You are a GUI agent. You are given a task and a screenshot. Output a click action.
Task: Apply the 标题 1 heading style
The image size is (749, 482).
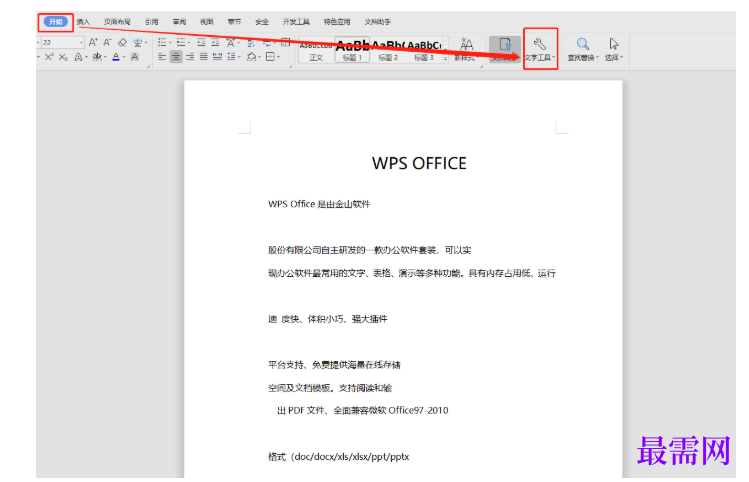(x=352, y=50)
